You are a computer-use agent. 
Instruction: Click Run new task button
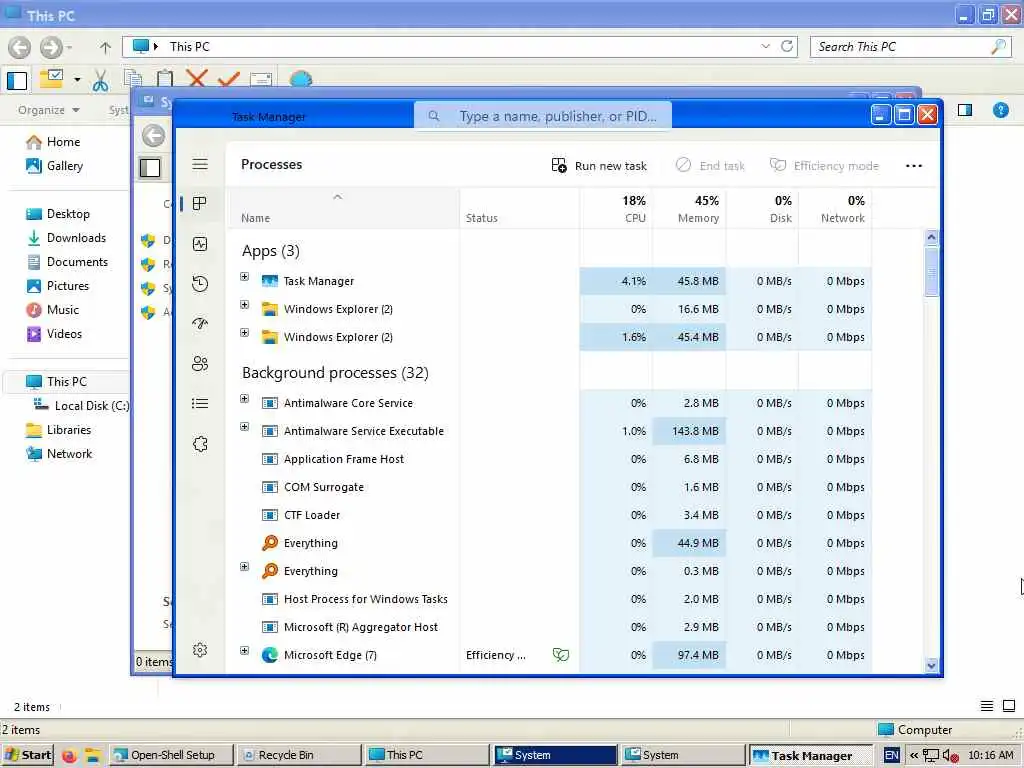point(599,166)
